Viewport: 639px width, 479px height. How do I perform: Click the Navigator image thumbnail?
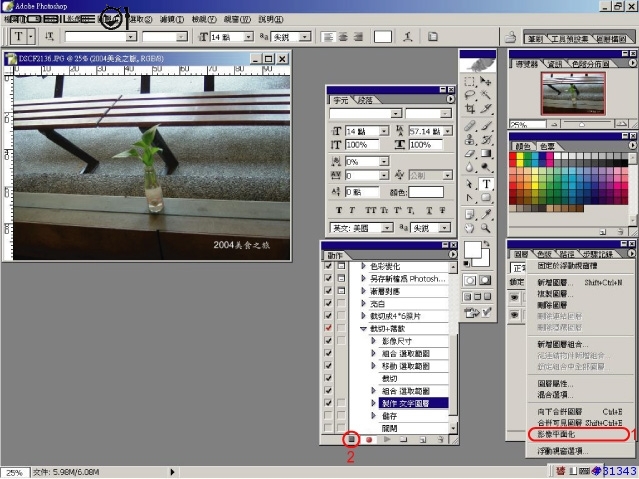point(573,94)
